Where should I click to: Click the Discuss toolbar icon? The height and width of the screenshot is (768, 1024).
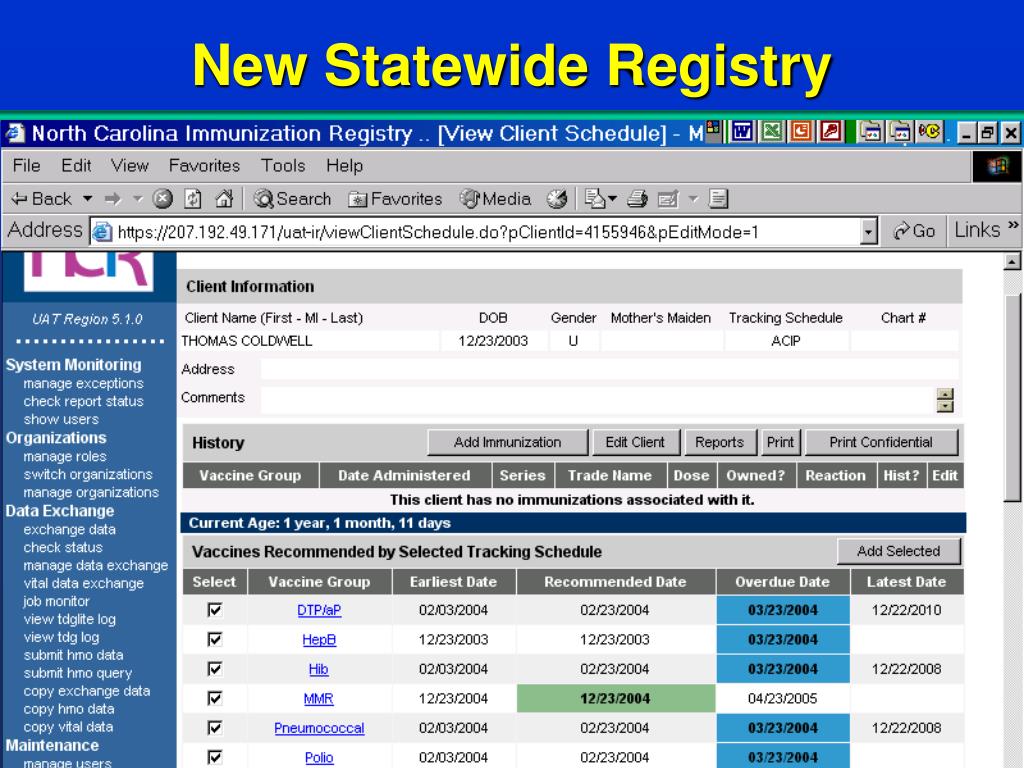(718, 199)
